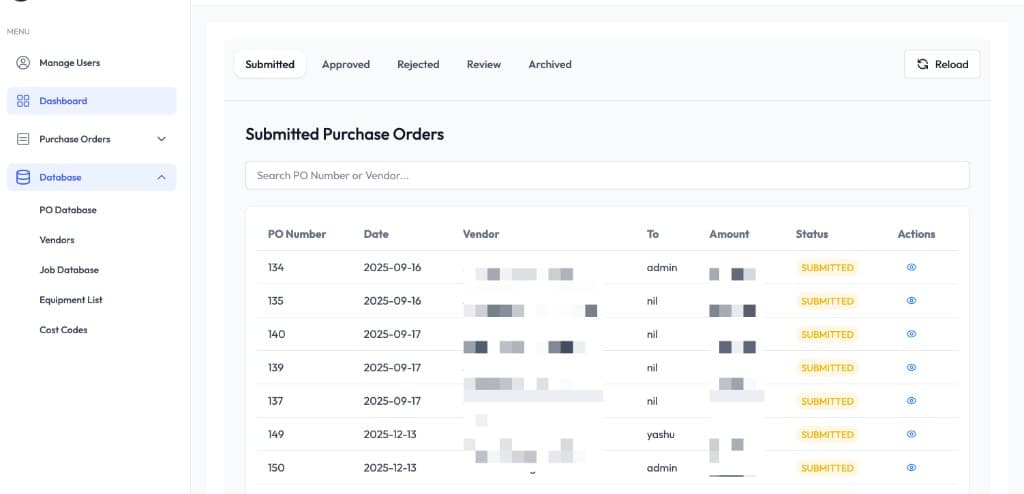Image resolution: width=1024 pixels, height=494 pixels.
Task: Select the Archived tab
Action: pyautogui.click(x=550, y=64)
